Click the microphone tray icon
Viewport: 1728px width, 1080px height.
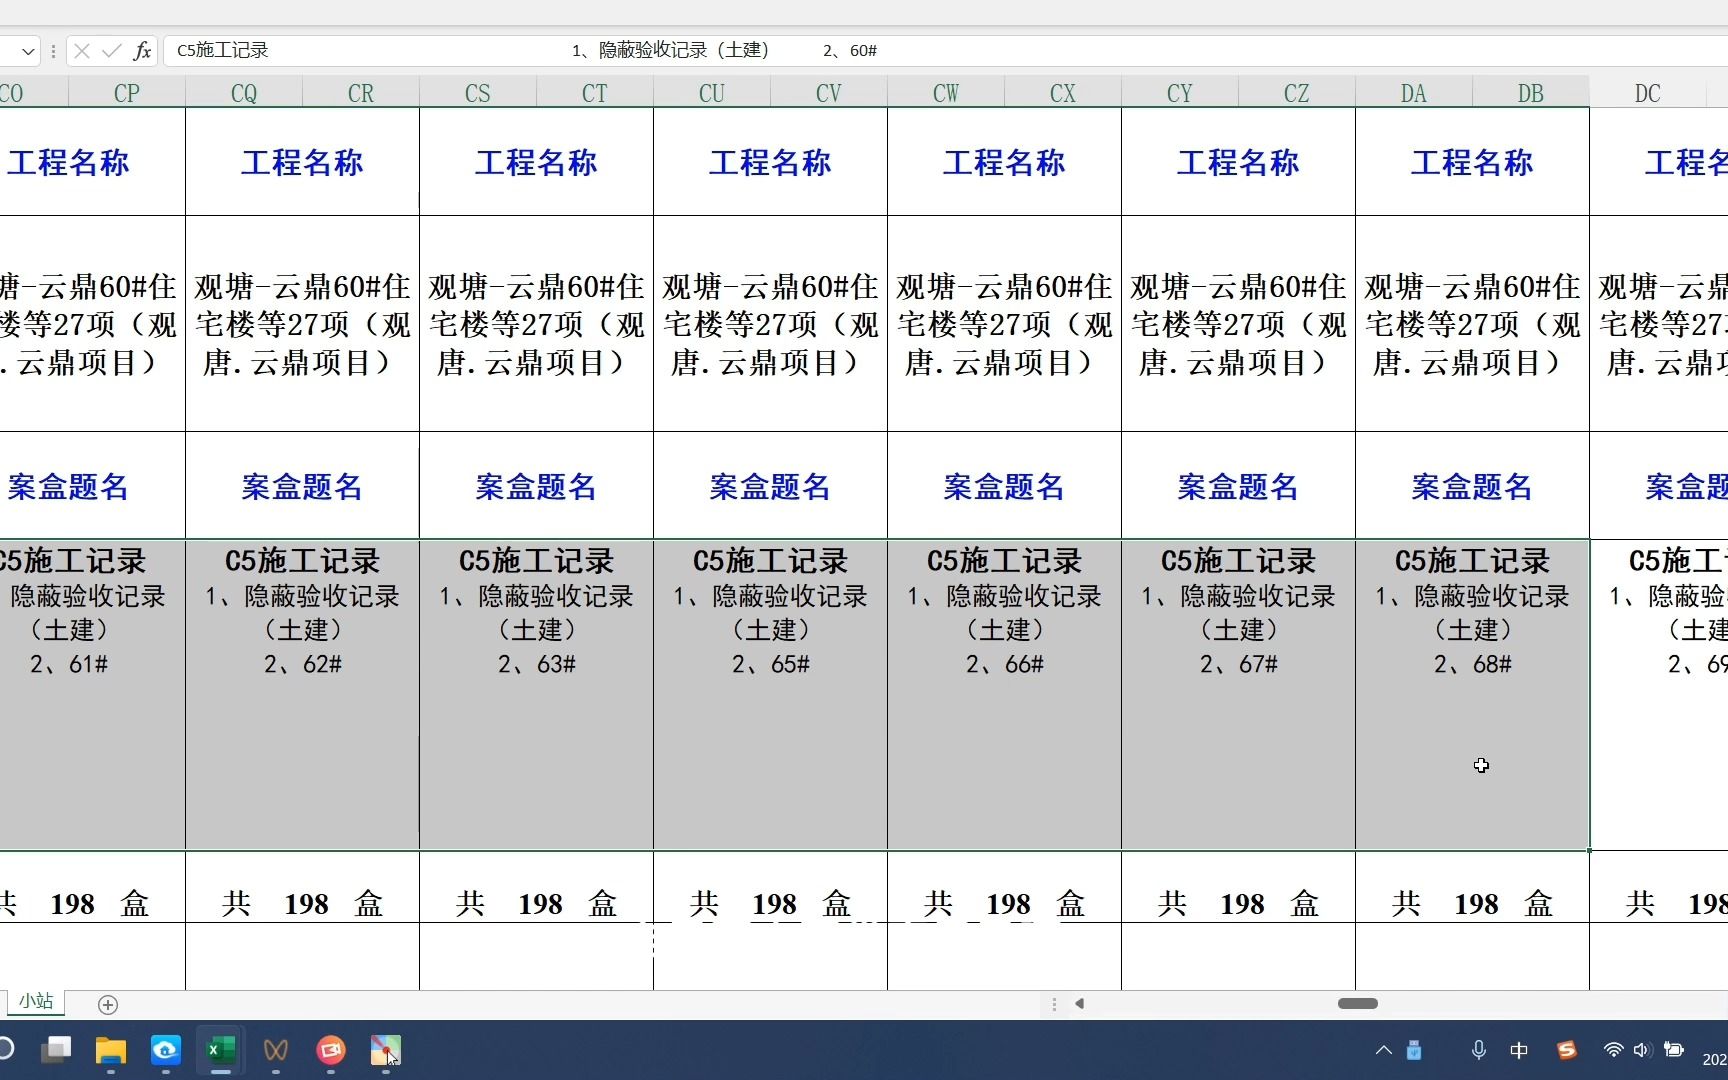coord(1478,1050)
